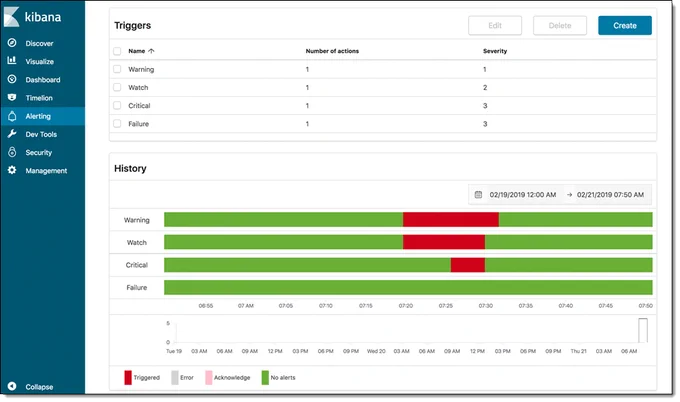680x402 pixels.
Task: Check the Warning trigger checkbox
Action: point(117,69)
